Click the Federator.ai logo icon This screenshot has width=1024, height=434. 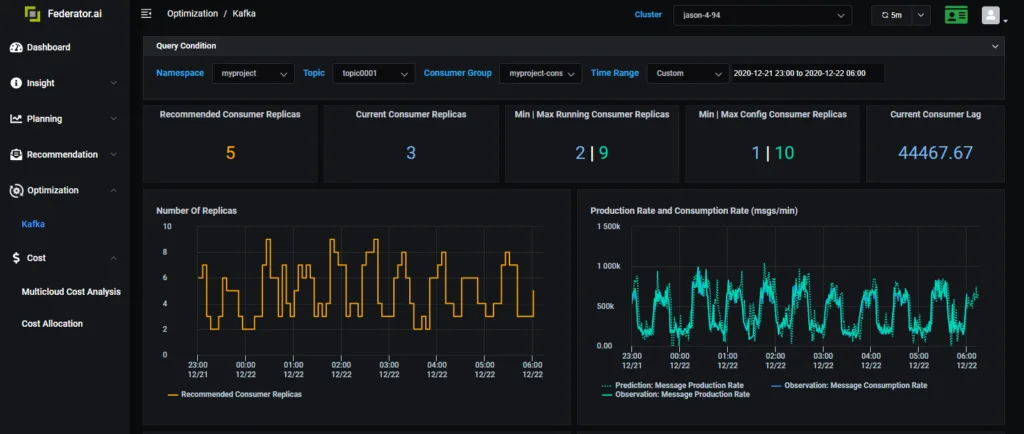pos(33,14)
